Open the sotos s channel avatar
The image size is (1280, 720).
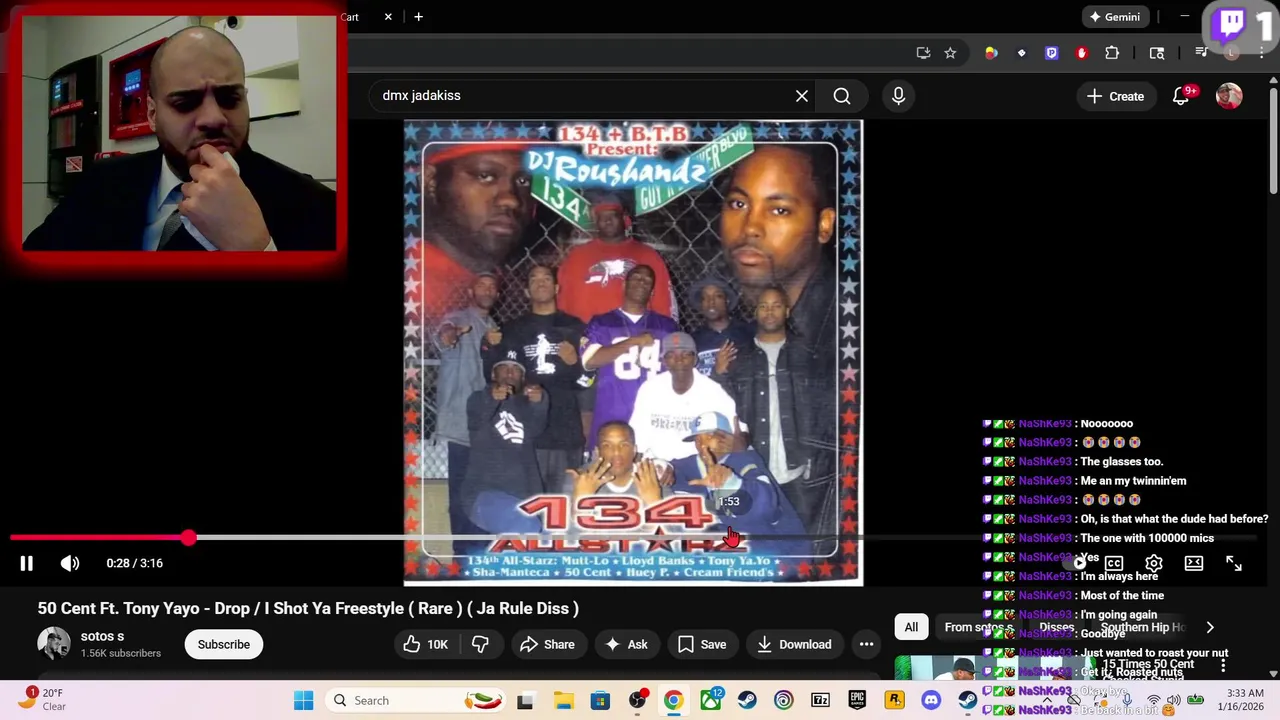pyautogui.click(x=54, y=644)
